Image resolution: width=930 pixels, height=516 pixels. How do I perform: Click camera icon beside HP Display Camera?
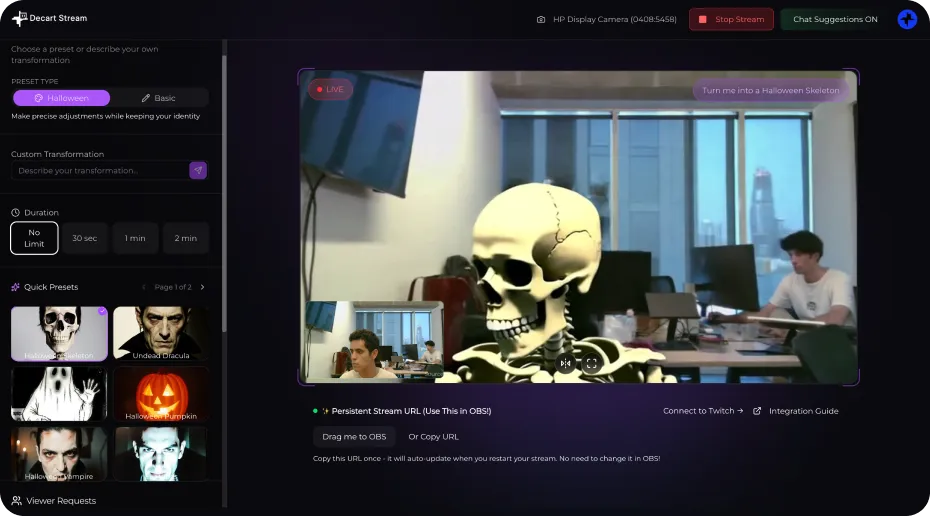(541, 19)
